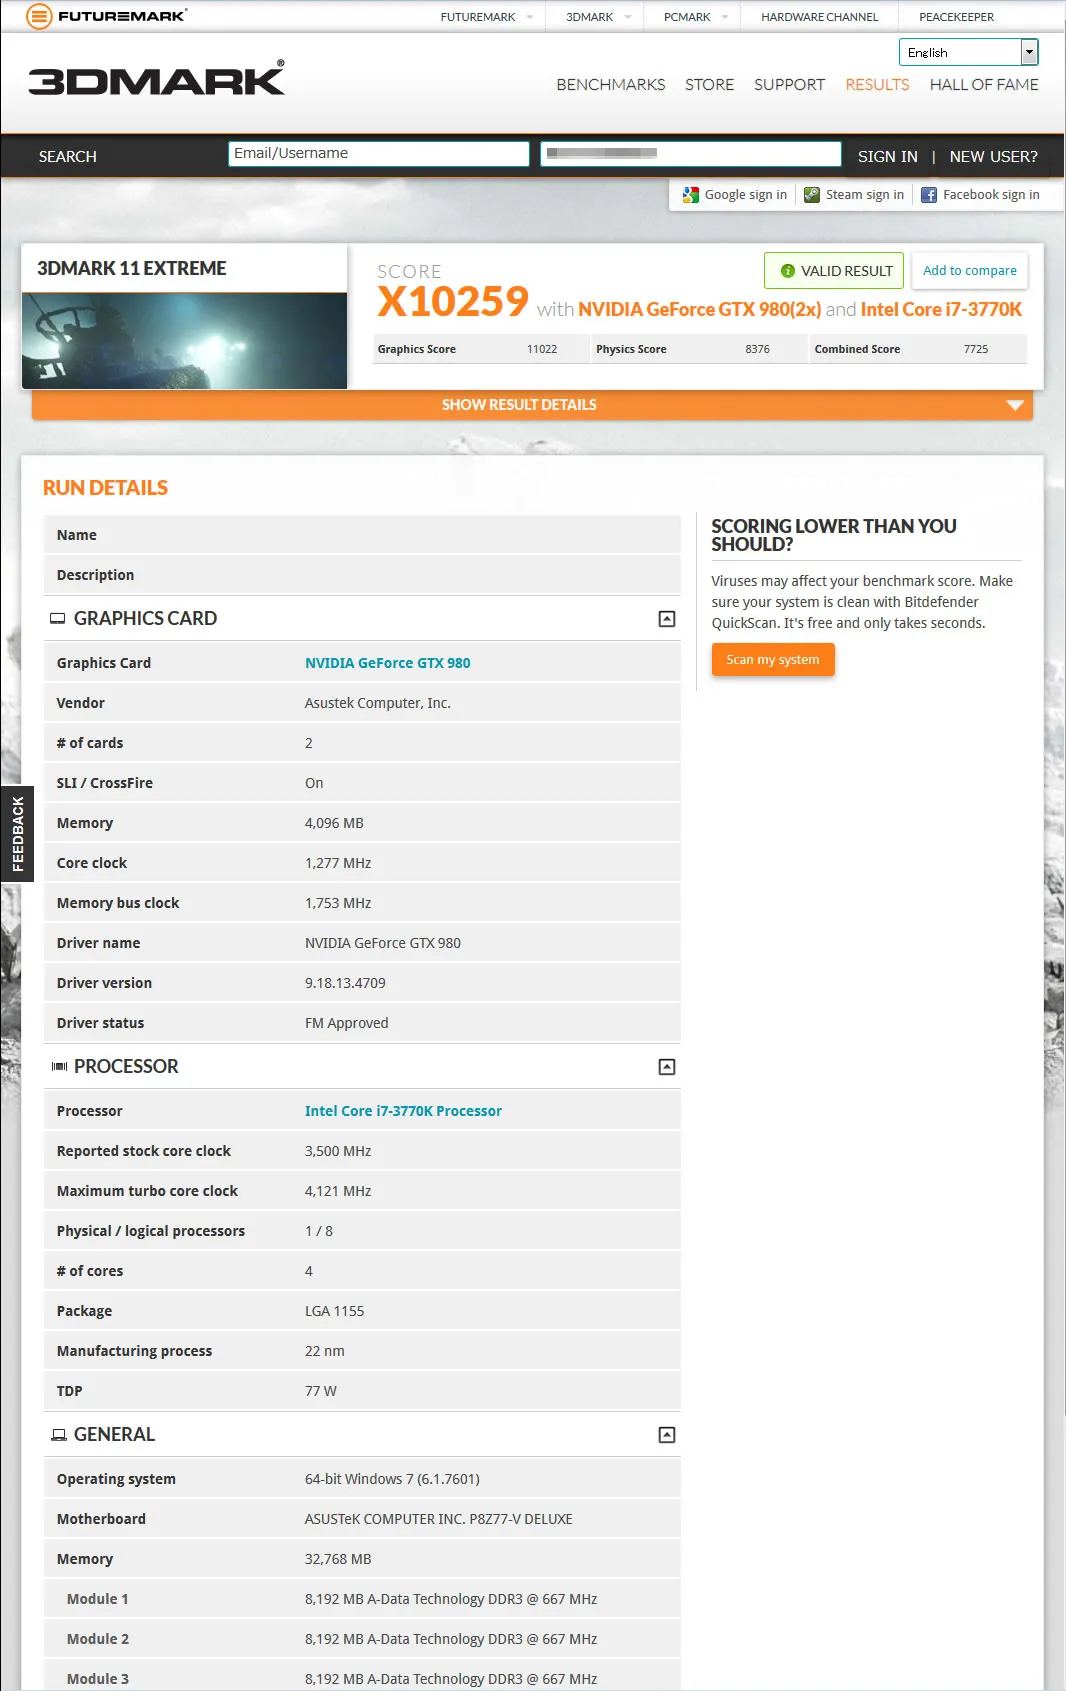Screen dimensions: 1066x1691
Task: Collapse the Processor section
Action: (667, 1067)
